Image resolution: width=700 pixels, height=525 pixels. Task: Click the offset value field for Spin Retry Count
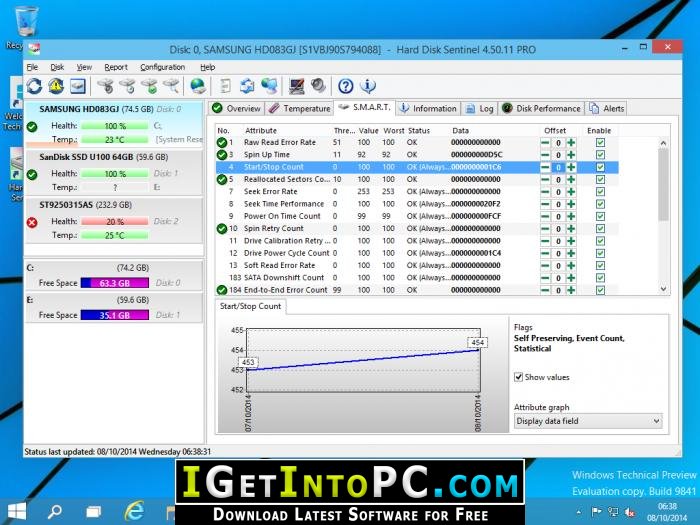pos(558,229)
